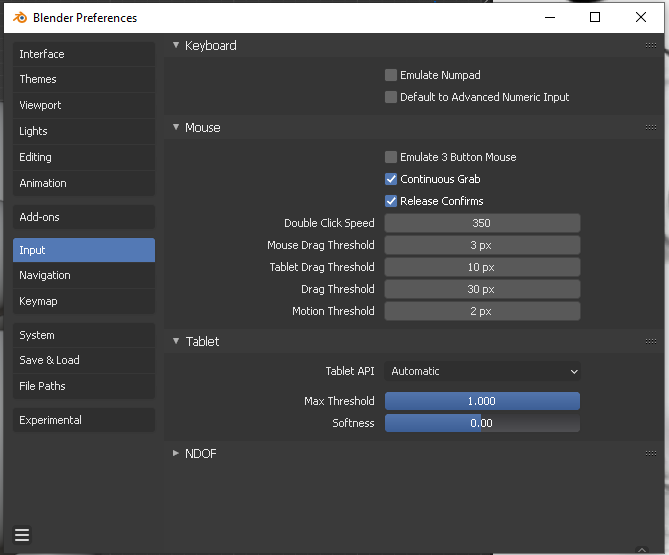
Task: Open the Keymap section
Action: tap(84, 301)
